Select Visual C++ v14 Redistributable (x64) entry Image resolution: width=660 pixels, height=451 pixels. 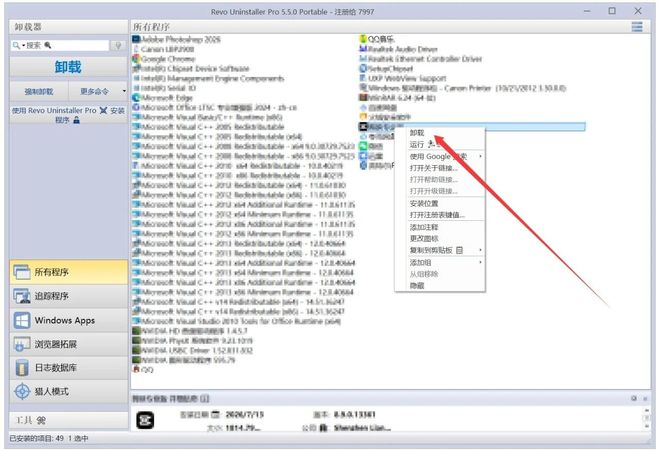[x=239, y=302]
